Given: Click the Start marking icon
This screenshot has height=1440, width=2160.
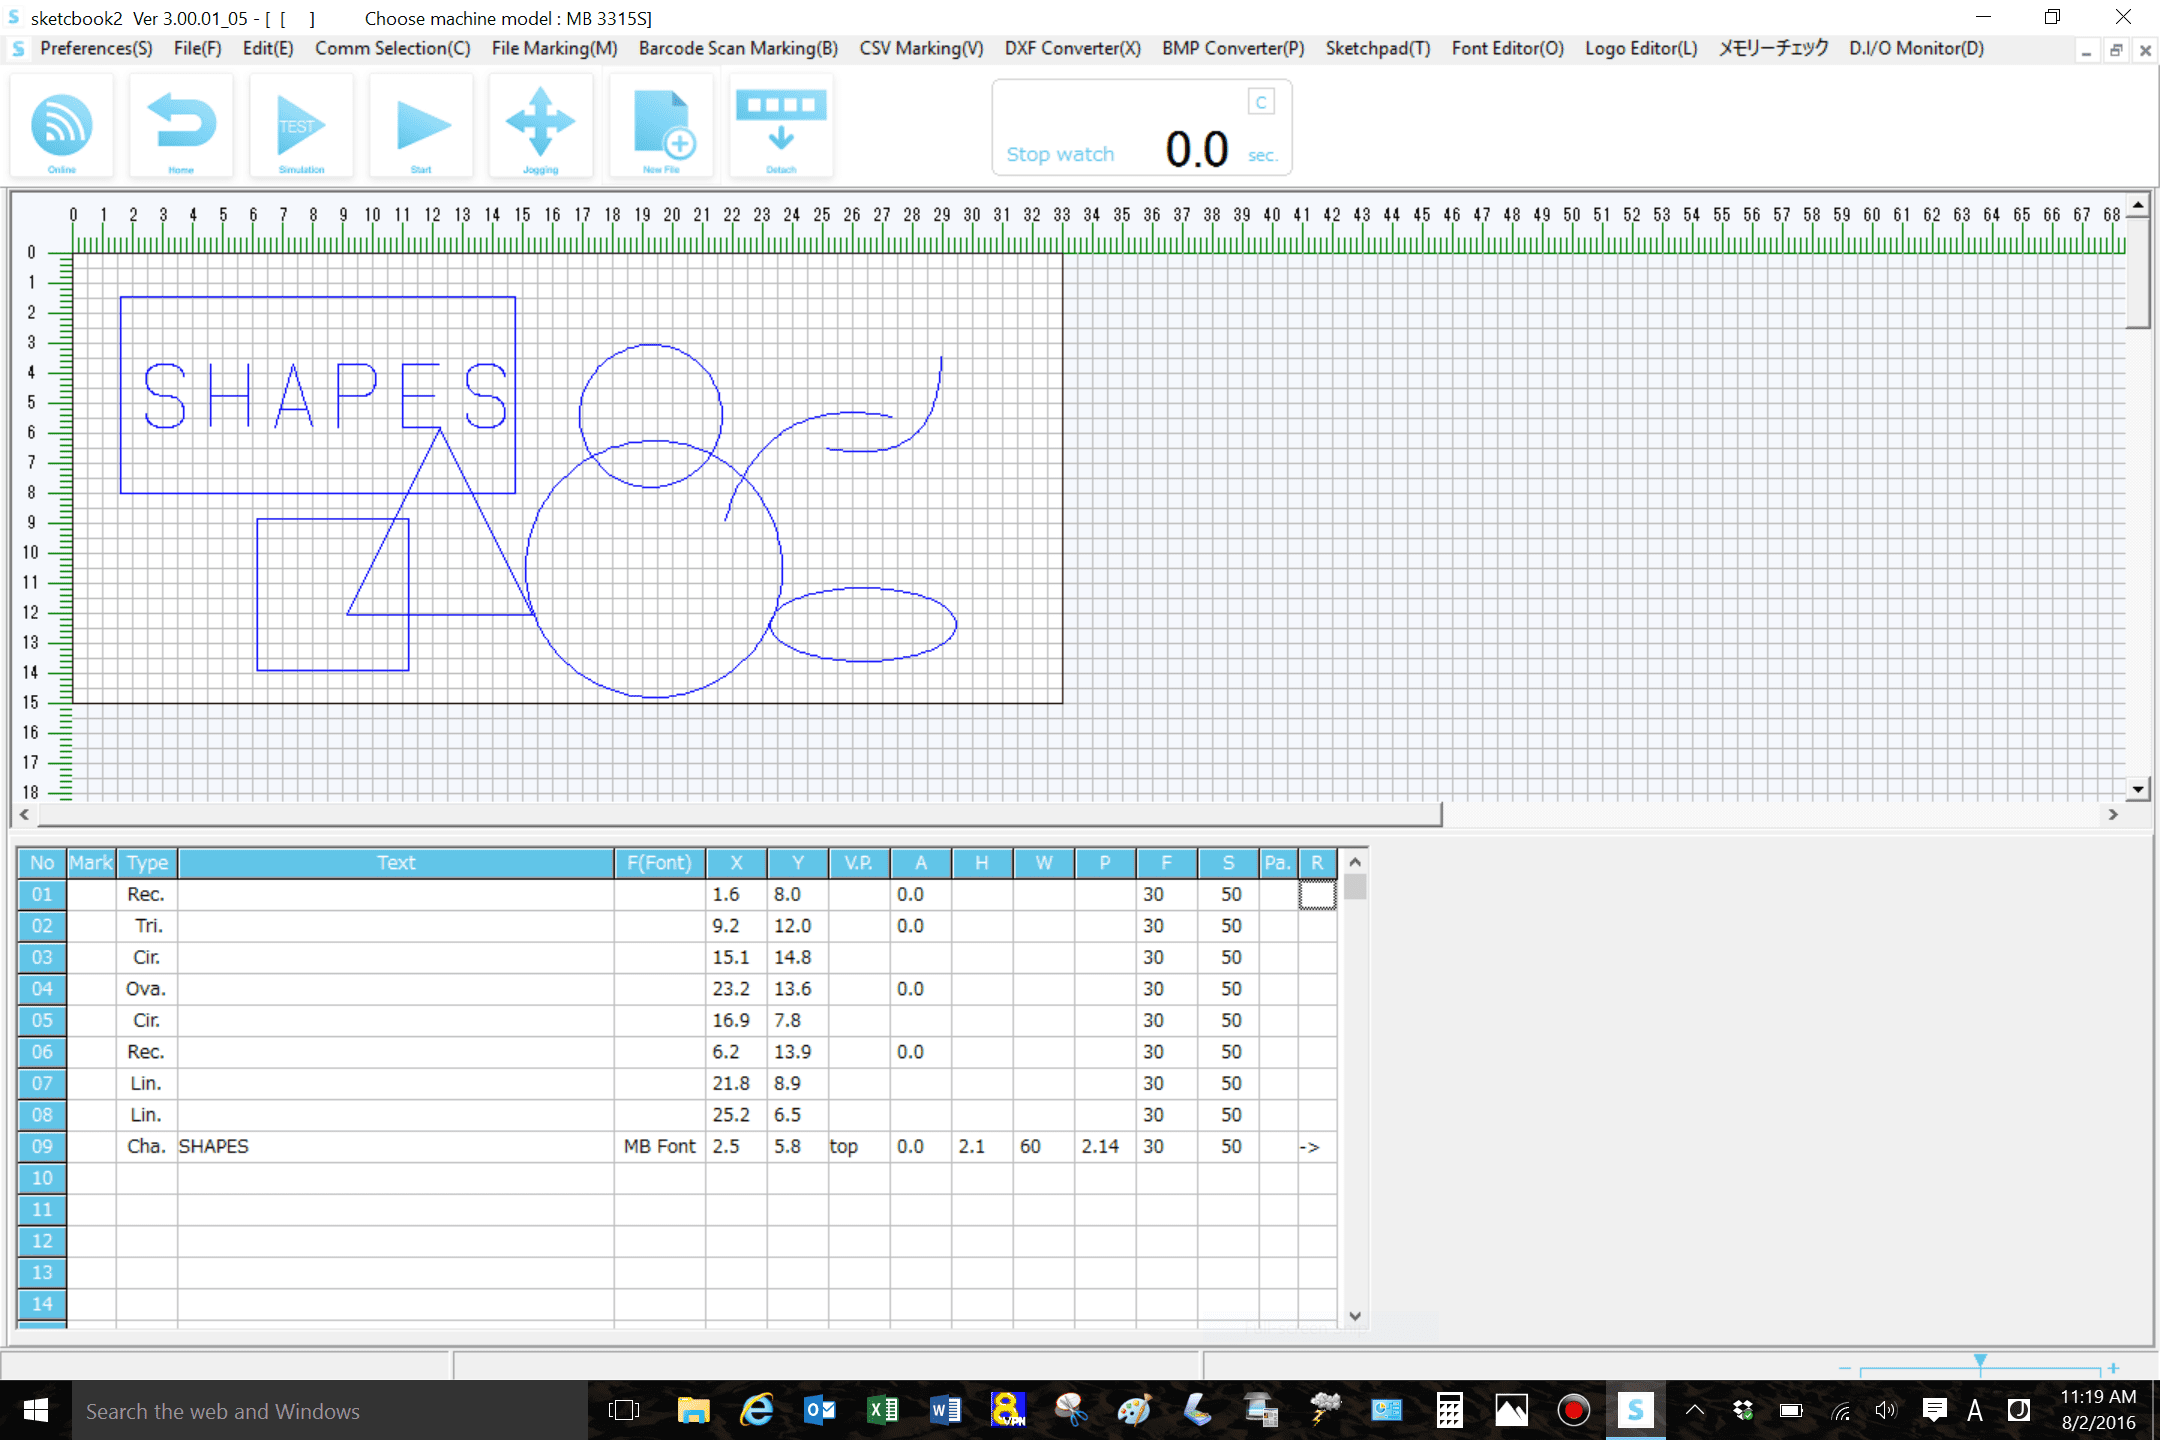Looking at the screenshot, I should coord(421,127).
